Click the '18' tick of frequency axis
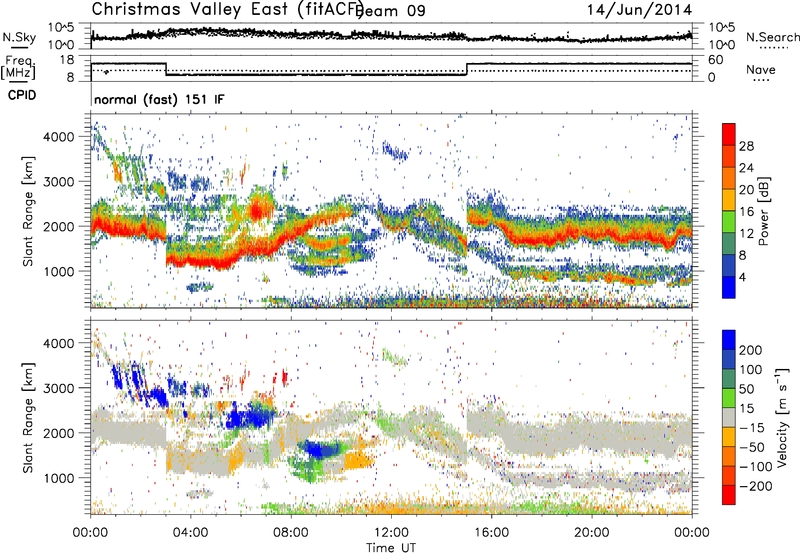This screenshot has height=554, width=800. click(67, 60)
